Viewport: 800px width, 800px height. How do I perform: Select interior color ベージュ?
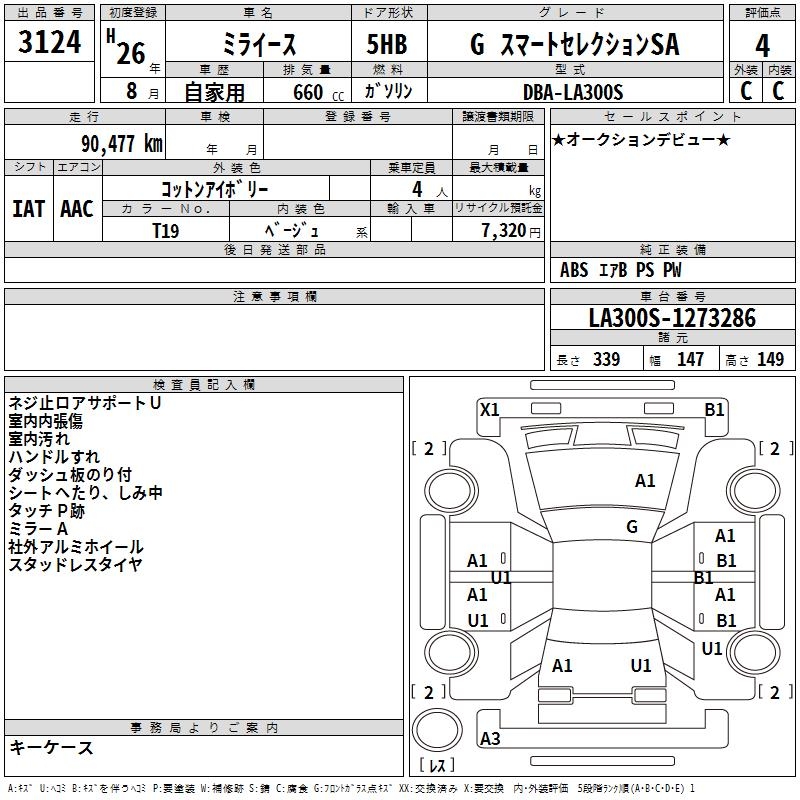(292, 231)
